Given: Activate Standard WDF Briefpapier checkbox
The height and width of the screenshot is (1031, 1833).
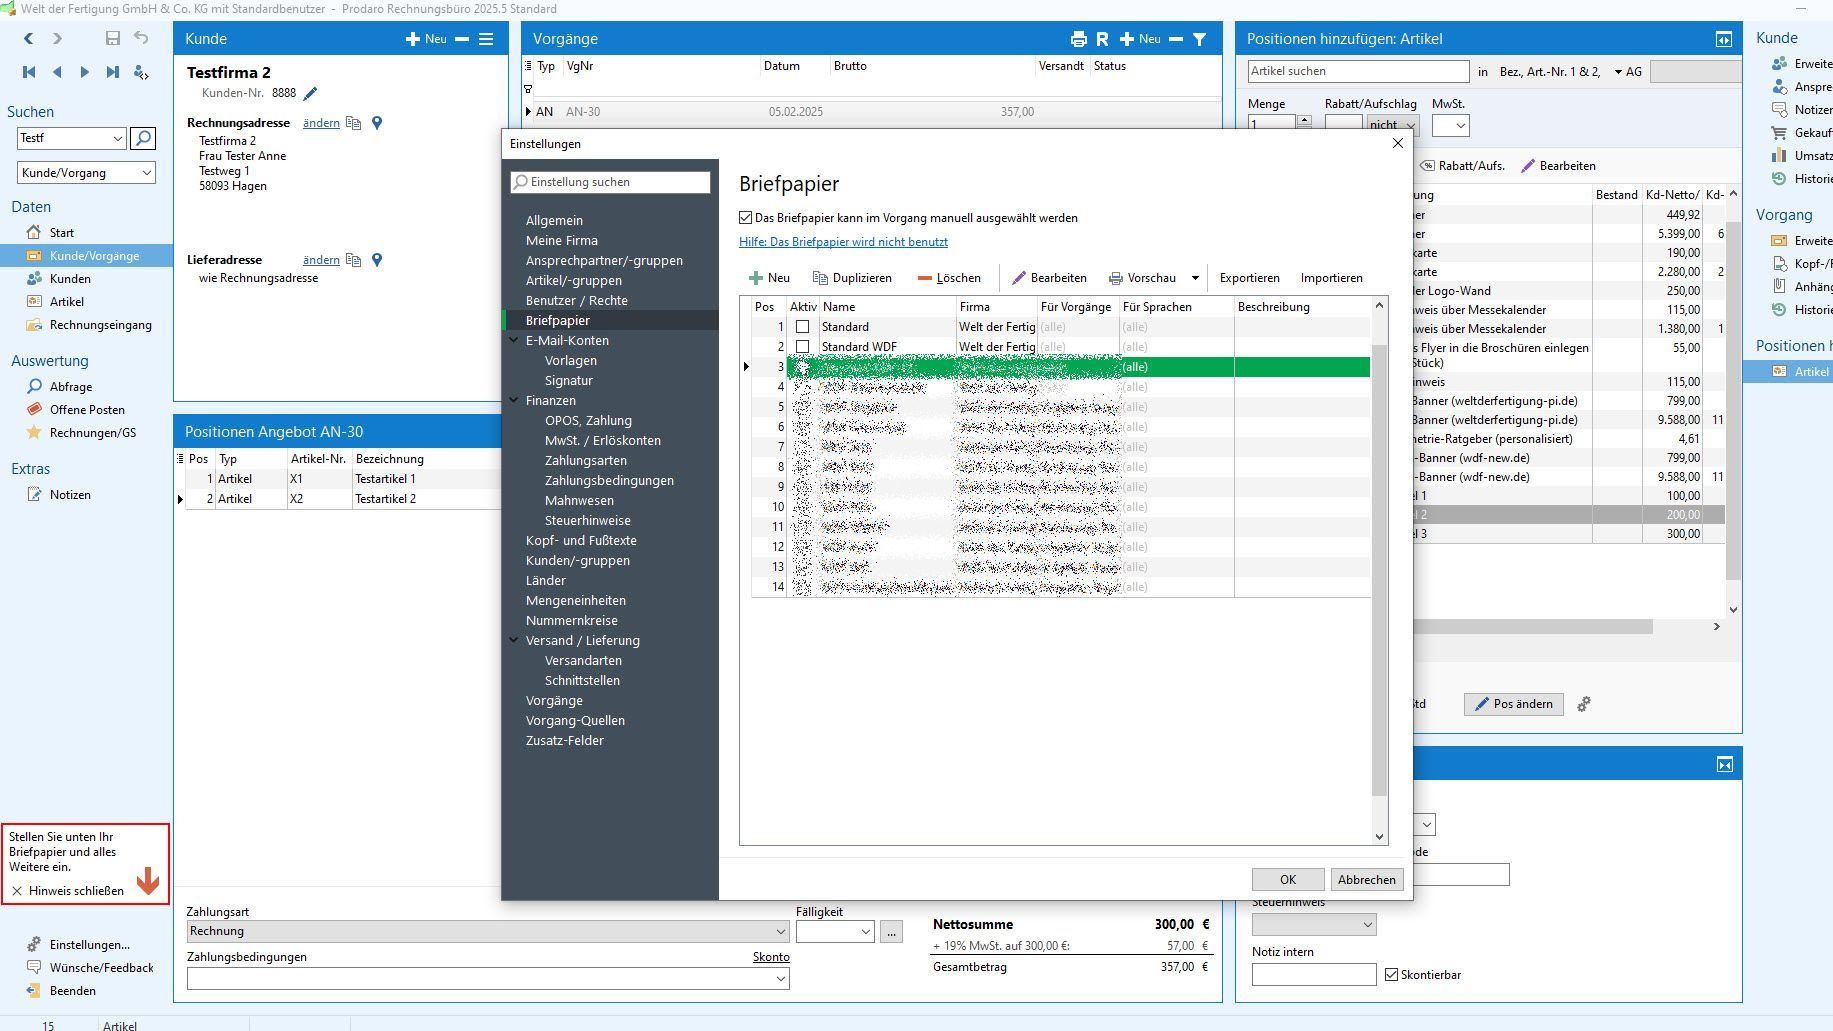Looking at the screenshot, I should [802, 347].
